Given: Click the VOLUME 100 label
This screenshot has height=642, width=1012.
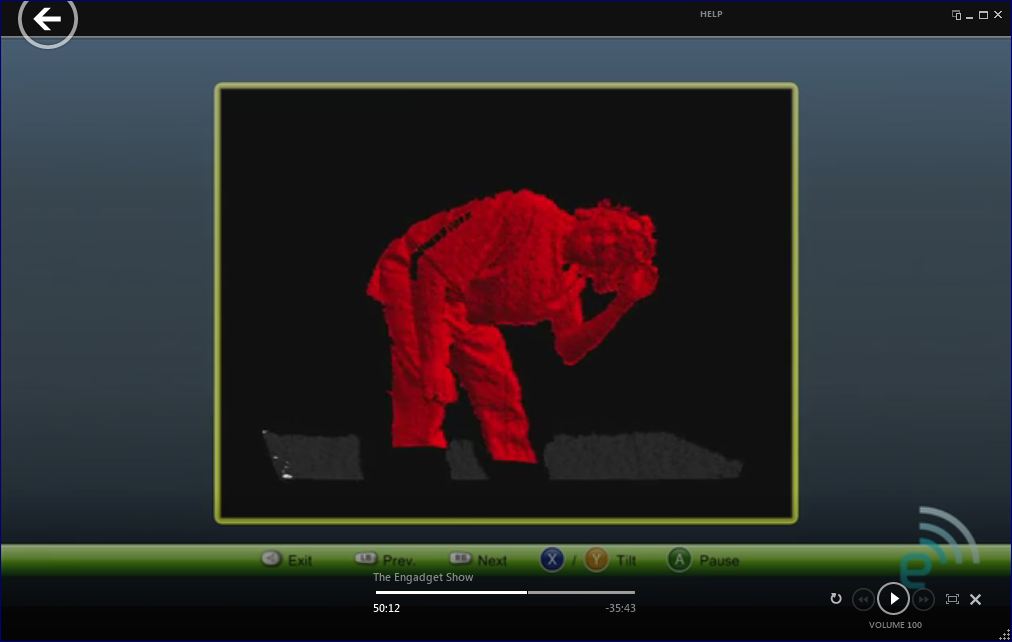Looking at the screenshot, I should [x=895, y=625].
